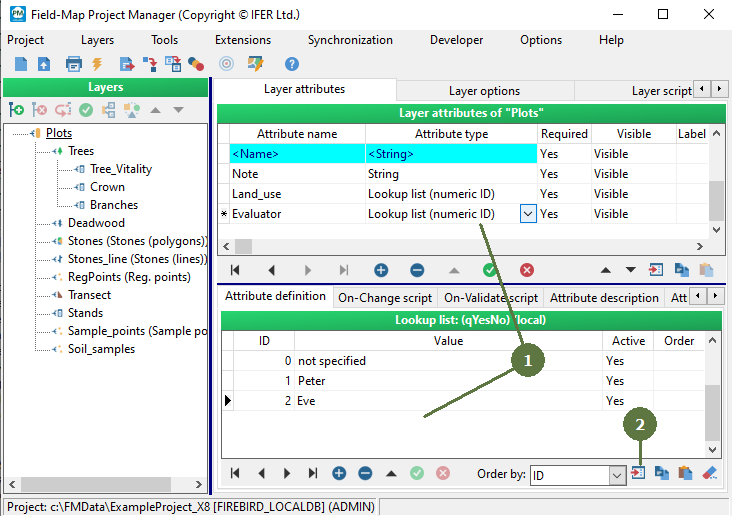Cancel attribute edits with the red X icon
This screenshot has height=516, width=732.
526,270
